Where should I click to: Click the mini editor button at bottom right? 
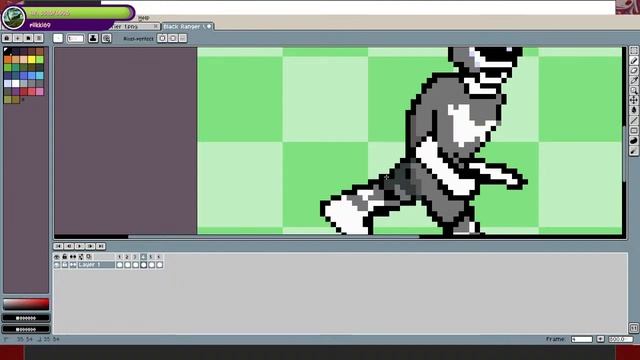[633, 328]
